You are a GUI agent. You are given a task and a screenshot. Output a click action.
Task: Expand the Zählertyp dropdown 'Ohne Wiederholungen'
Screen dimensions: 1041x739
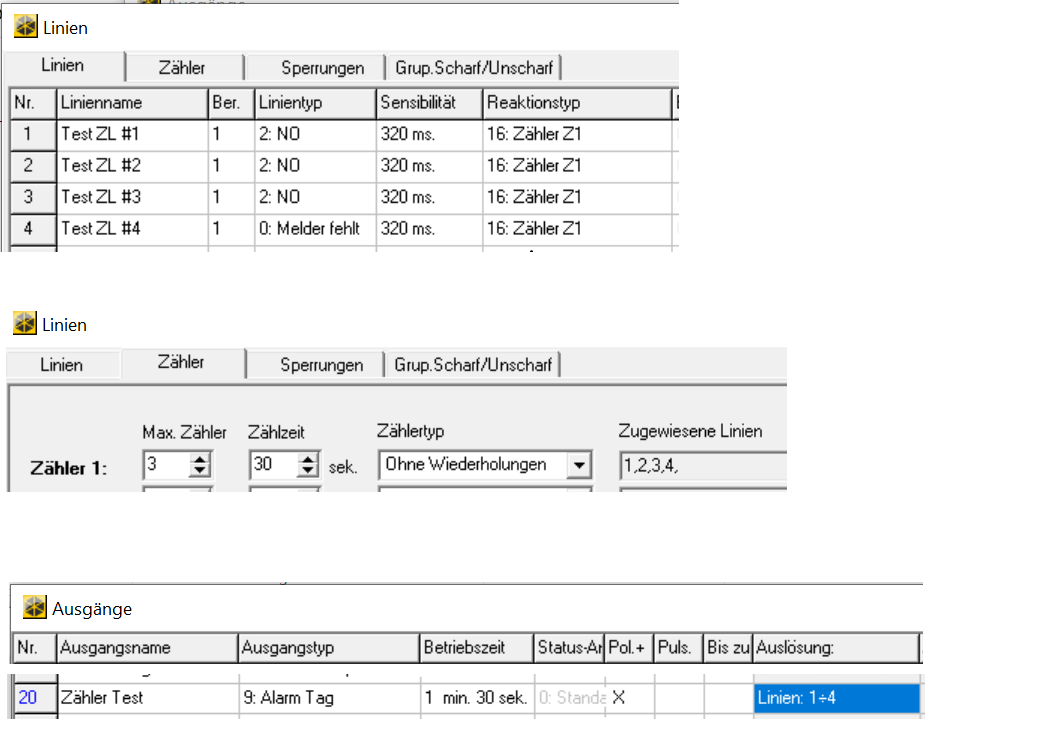coord(577,465)
